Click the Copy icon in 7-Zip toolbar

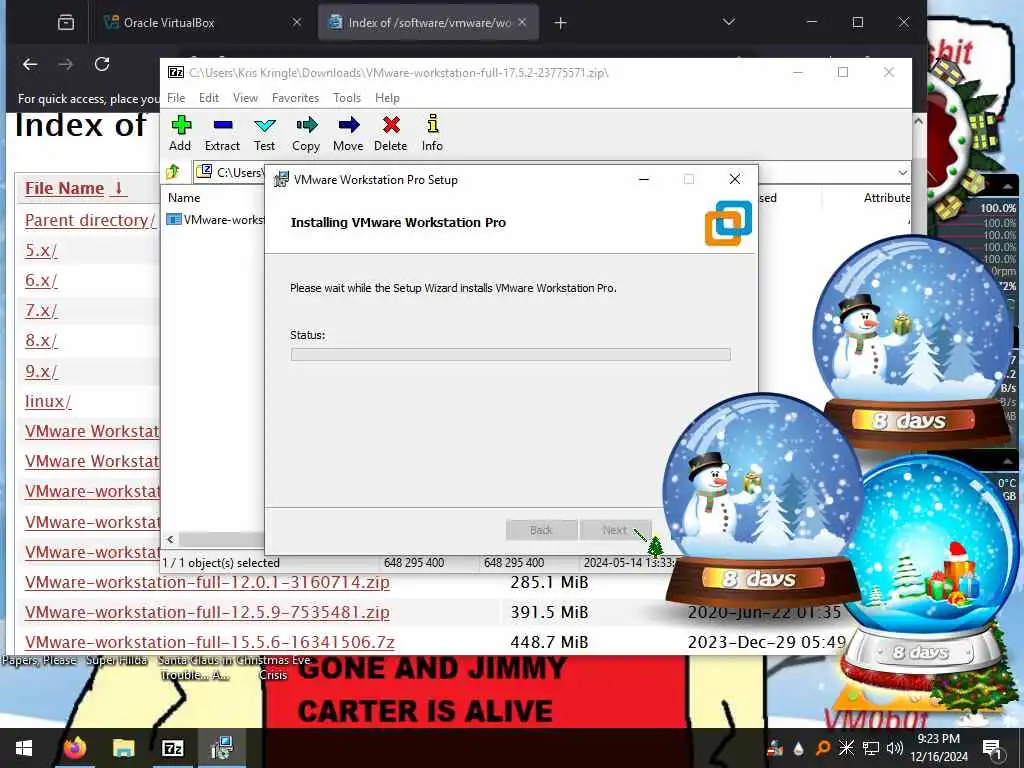[x=306, y=125]
